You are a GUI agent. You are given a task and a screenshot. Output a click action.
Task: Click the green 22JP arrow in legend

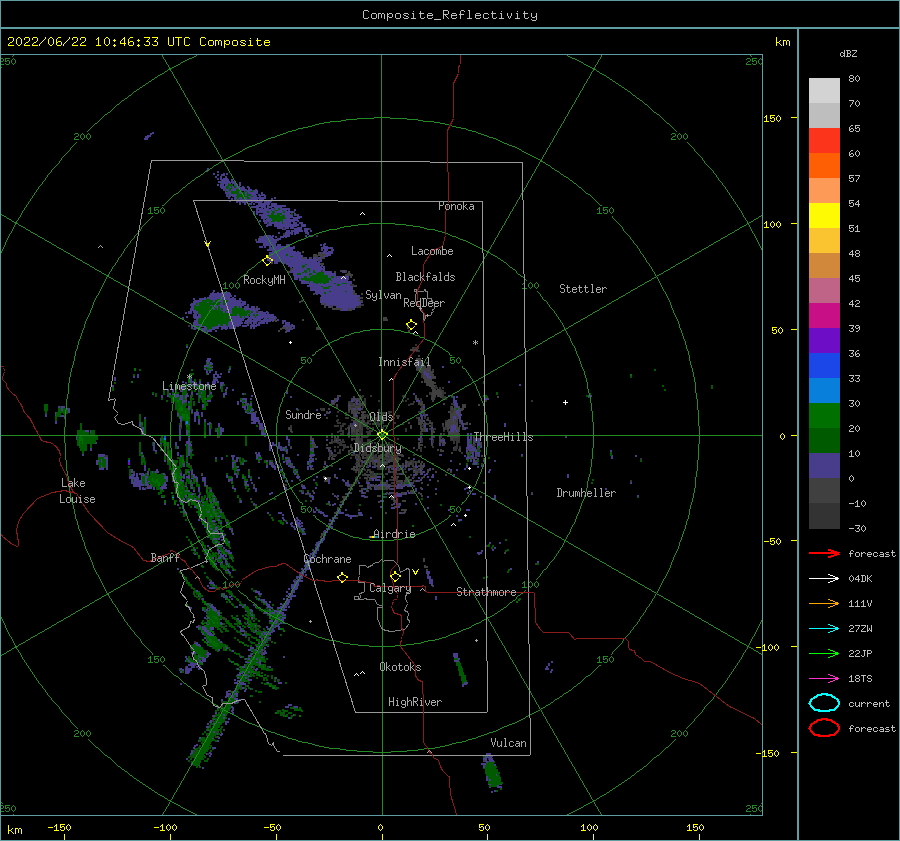click(x=824, y=653)
